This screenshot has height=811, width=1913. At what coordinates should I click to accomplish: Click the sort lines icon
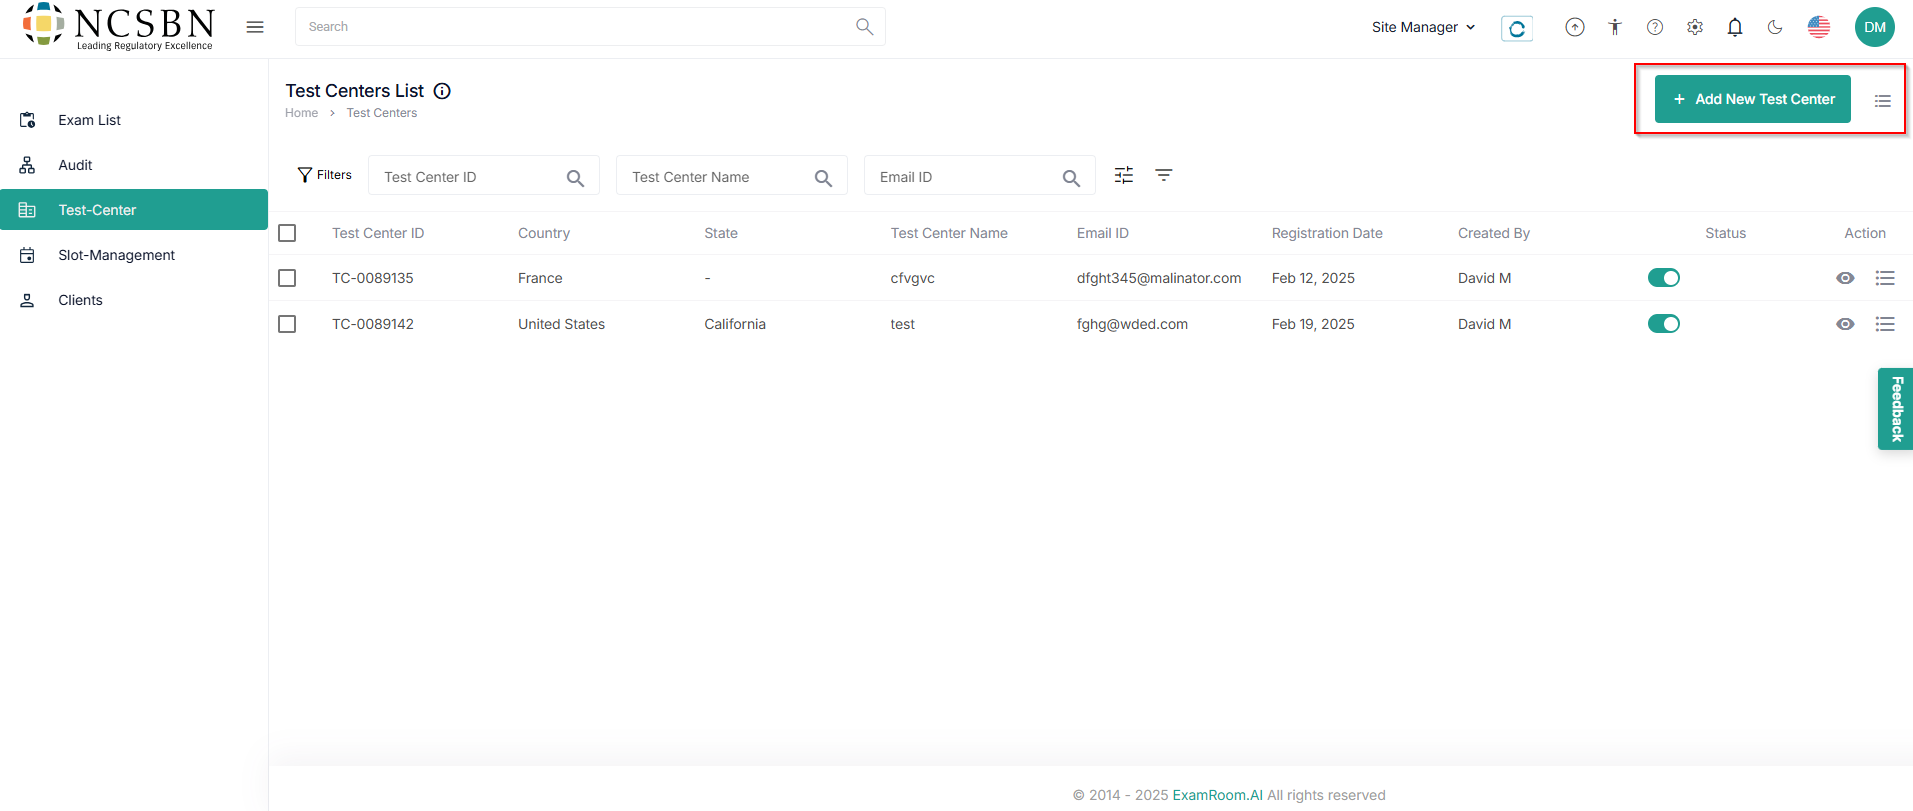[1164, 175]
